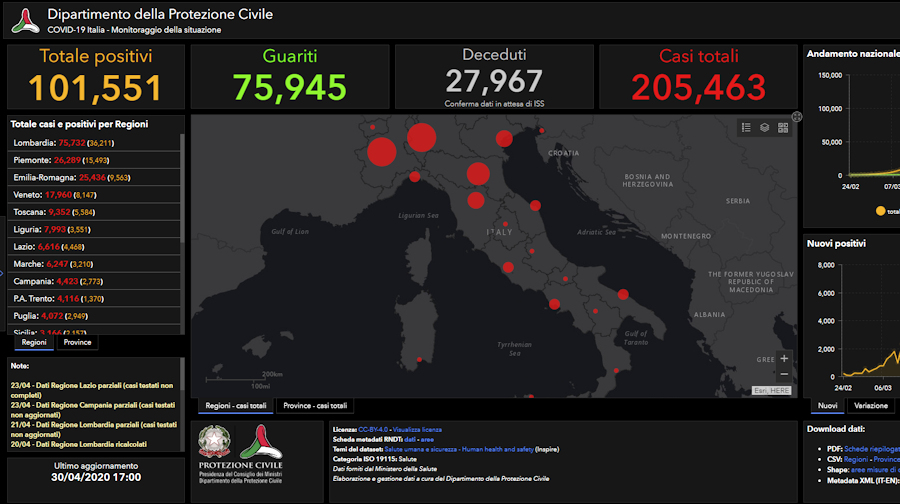This screenshot has height=504, width=900.
Task: Click the Note panel scrollbar
Action: [183, 374]
